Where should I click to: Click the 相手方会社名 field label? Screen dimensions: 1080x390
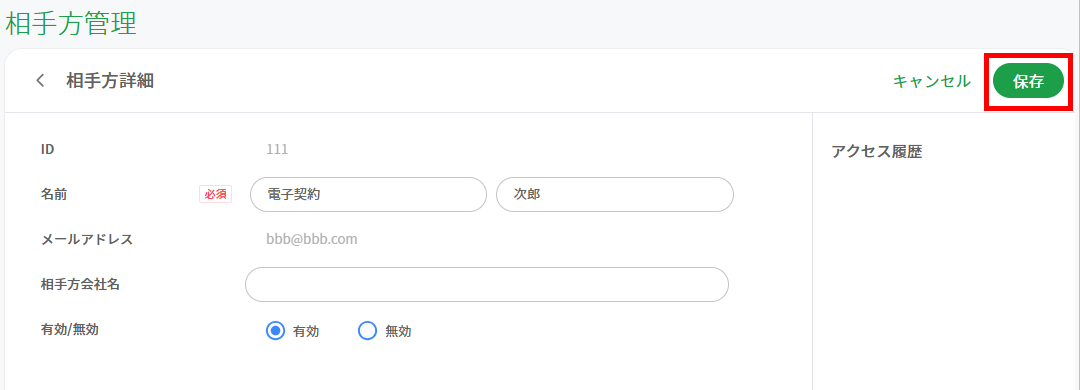point(81,284)
